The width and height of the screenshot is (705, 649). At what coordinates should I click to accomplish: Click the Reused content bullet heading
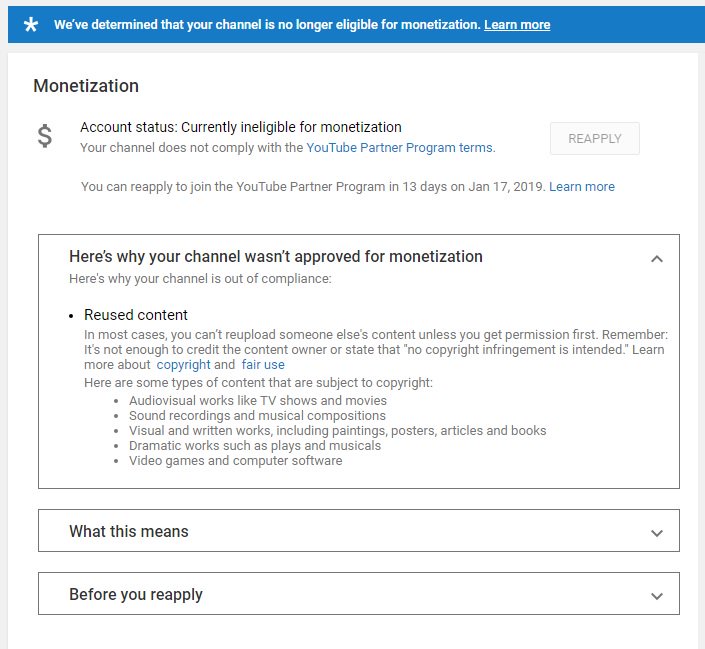click(136, 315)
